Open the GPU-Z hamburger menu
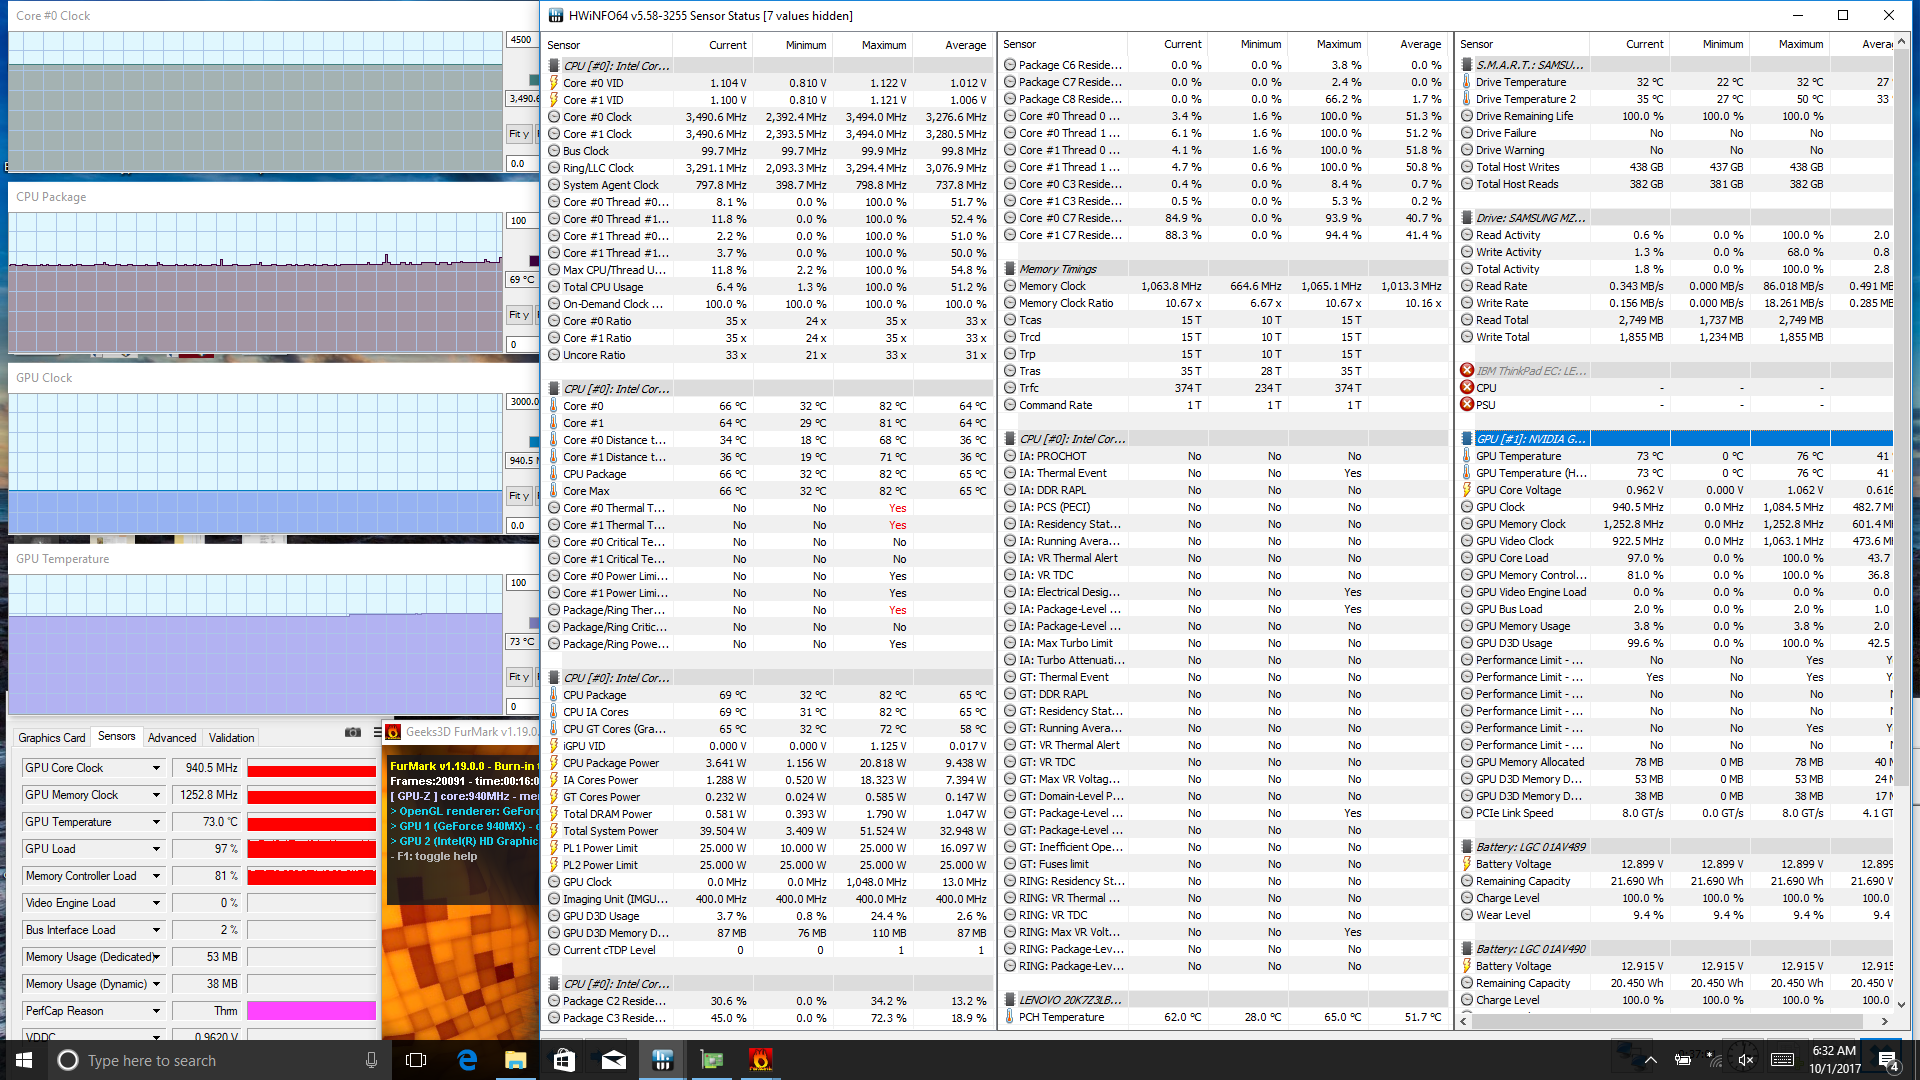Screen dimensions: 1920x1080 [x=377, y=732]
